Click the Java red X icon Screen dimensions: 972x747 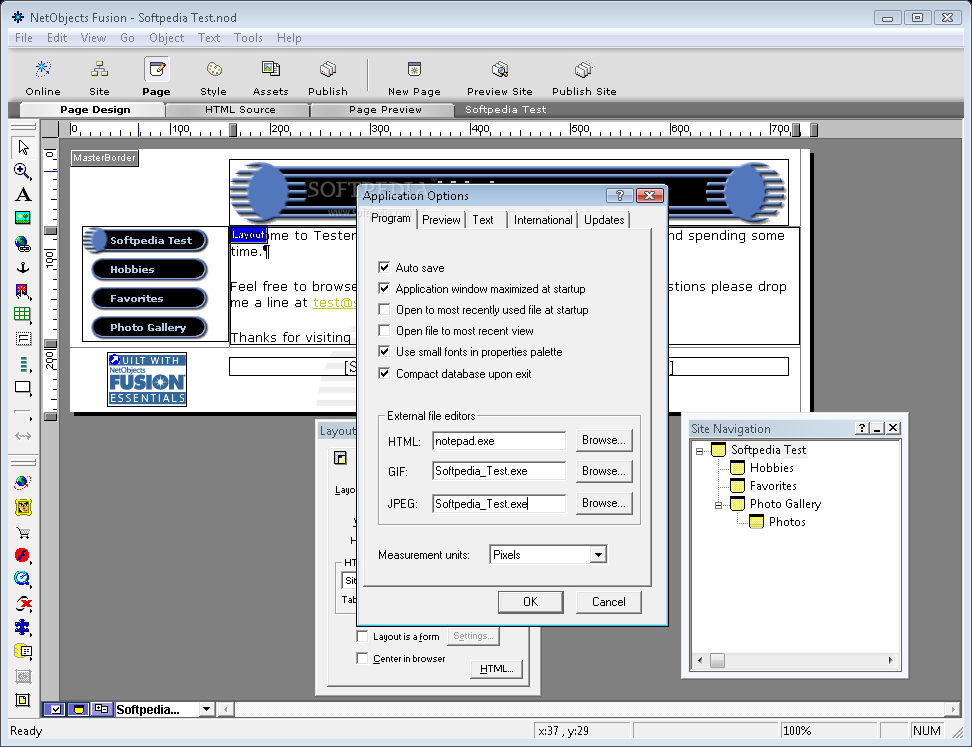pyautogui.click(x=23, y=603)
